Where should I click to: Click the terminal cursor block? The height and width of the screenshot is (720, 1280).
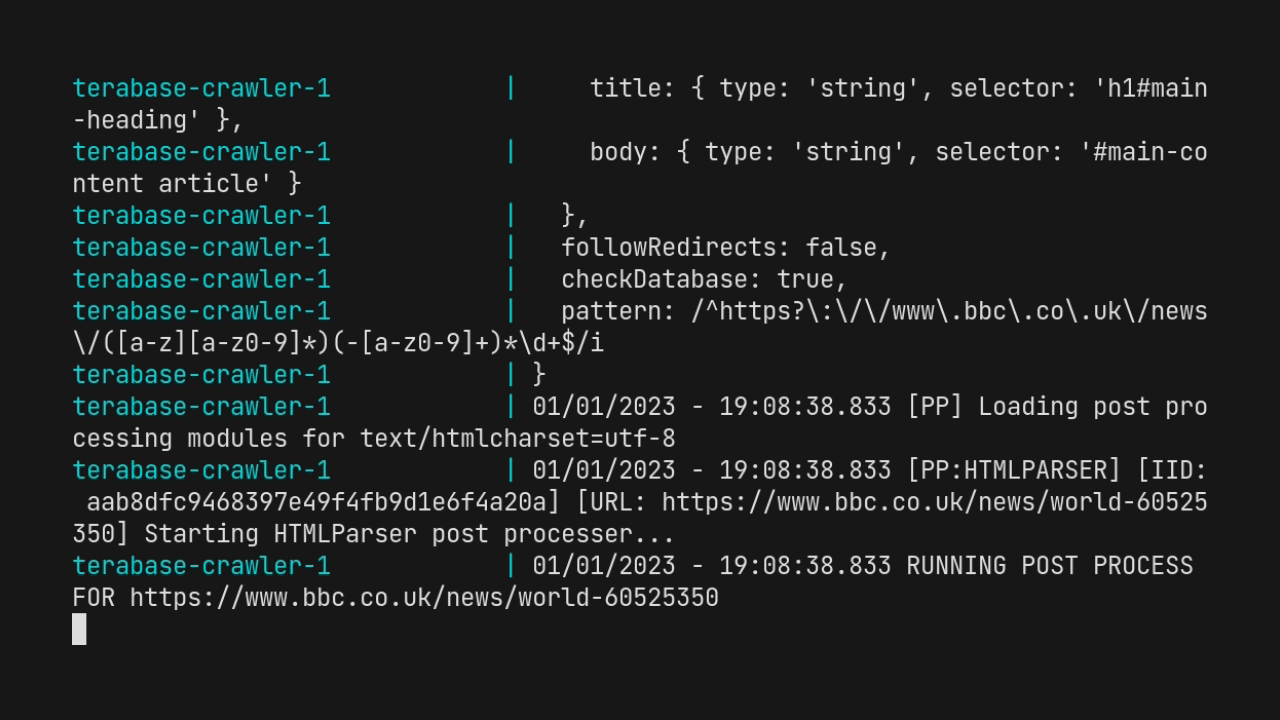[79, 629]
